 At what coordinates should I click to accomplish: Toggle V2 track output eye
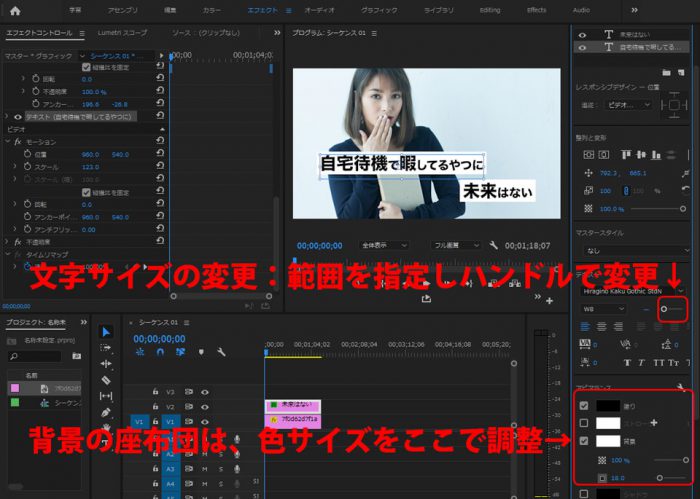(x=205, y=407)
